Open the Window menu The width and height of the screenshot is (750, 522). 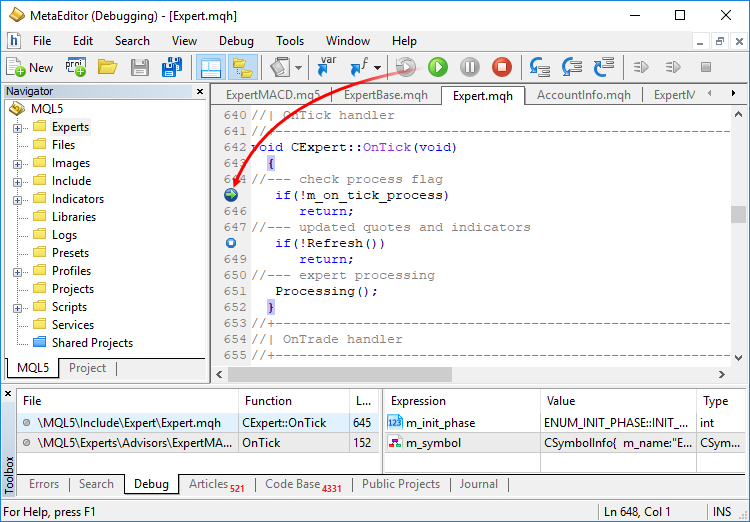348,41
